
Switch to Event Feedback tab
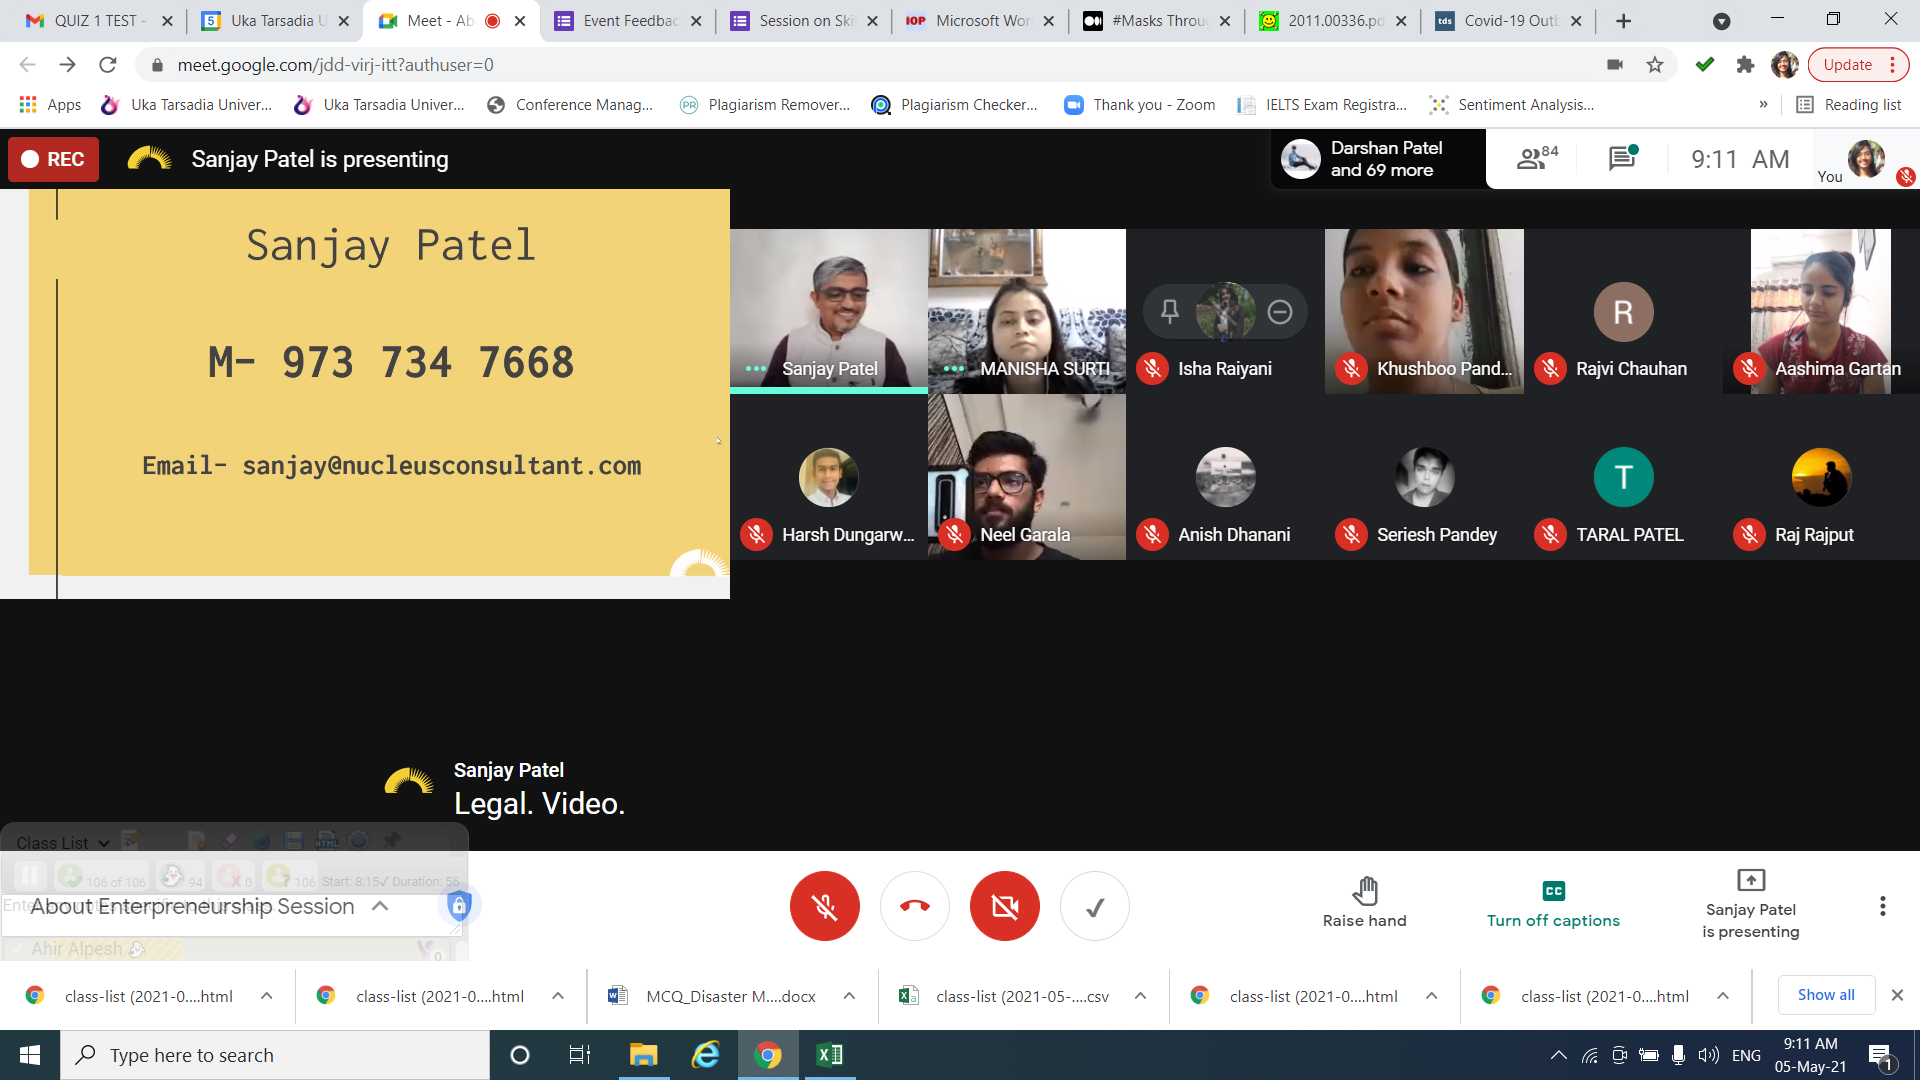pos(628,20)
